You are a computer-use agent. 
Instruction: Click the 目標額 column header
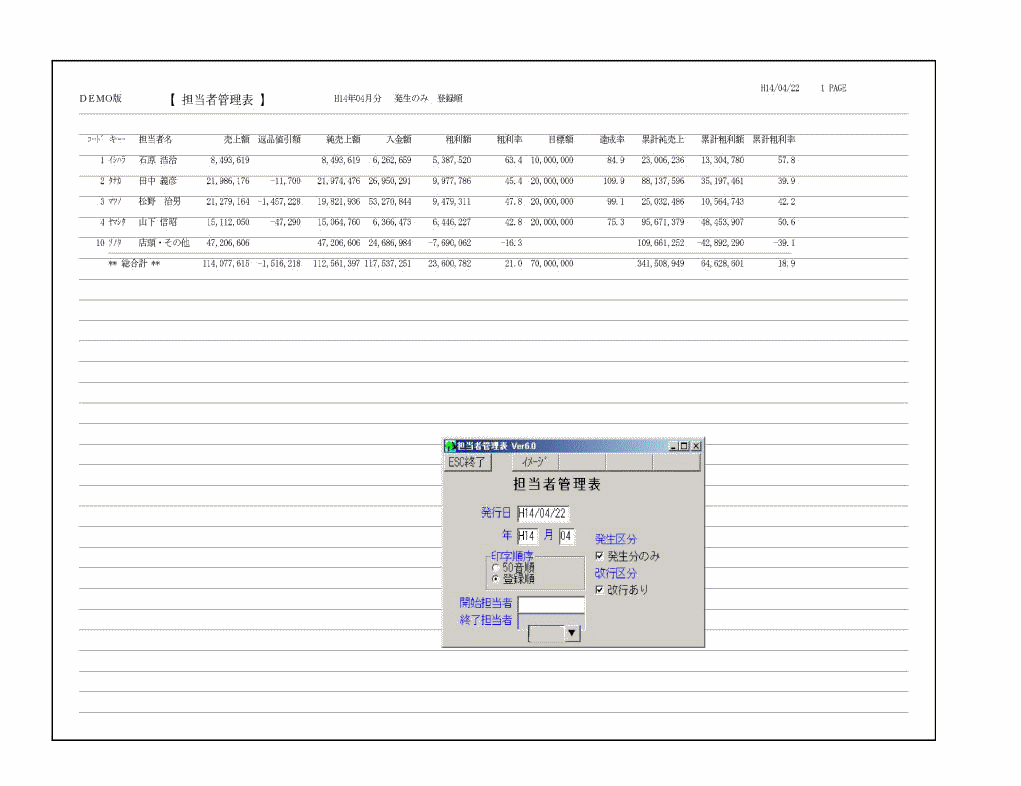click(x=561, y=139)
